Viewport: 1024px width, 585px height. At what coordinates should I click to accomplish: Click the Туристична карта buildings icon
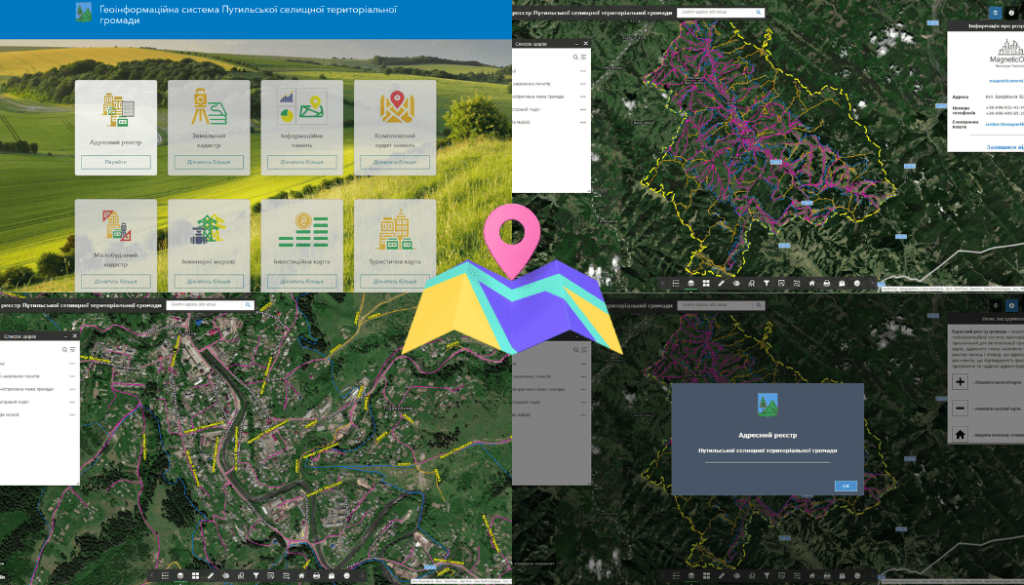tap(395, 230)
